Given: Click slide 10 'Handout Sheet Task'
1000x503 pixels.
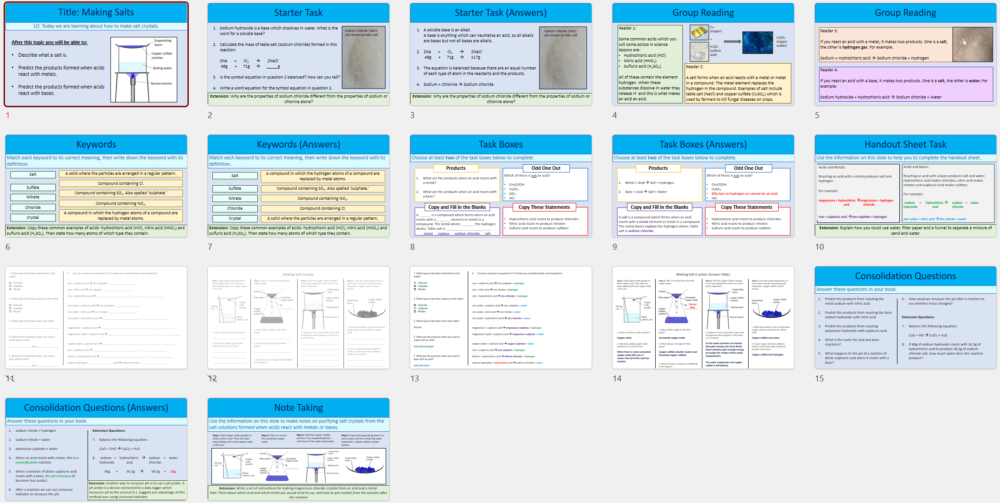Looking at the screenshot, I should (906, 186).
